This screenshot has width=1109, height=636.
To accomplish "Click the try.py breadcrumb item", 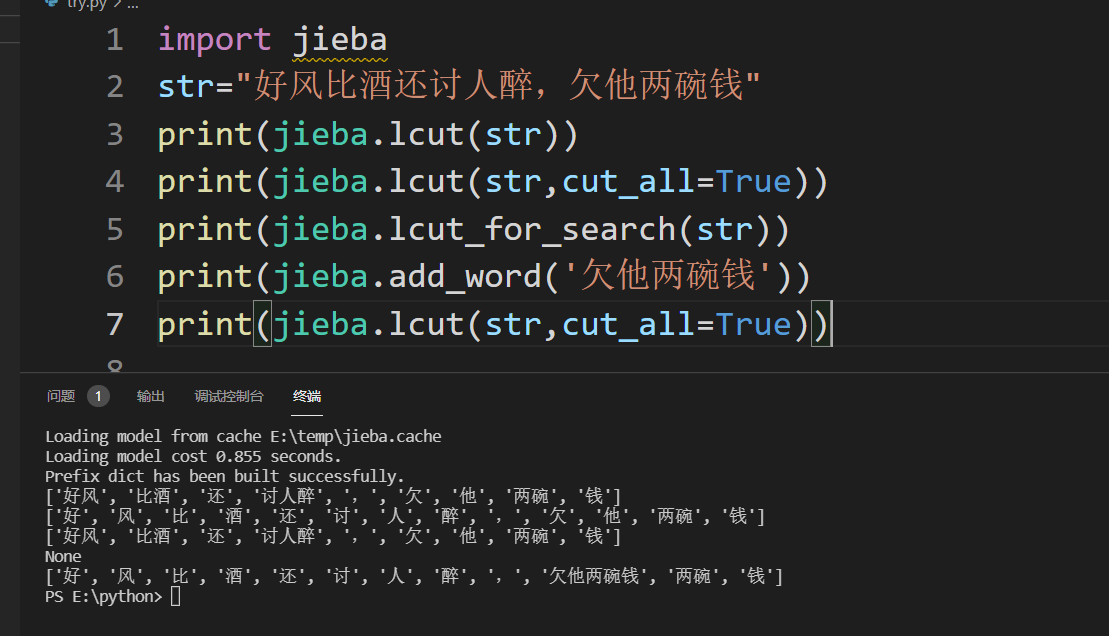I will pyautogui.click(x=87, y=4).
